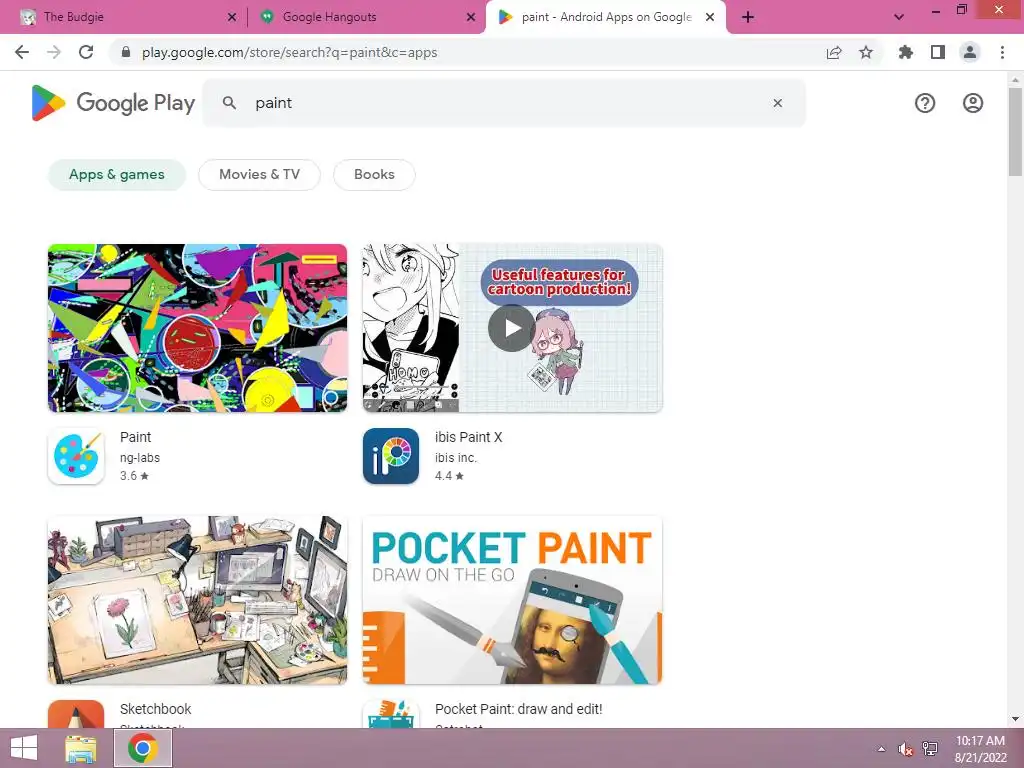Image resolution: width=1024 pixels, height=768 pixels.
Task: Open the Extensions puzzle icon
Action: (x=906, y=52)
